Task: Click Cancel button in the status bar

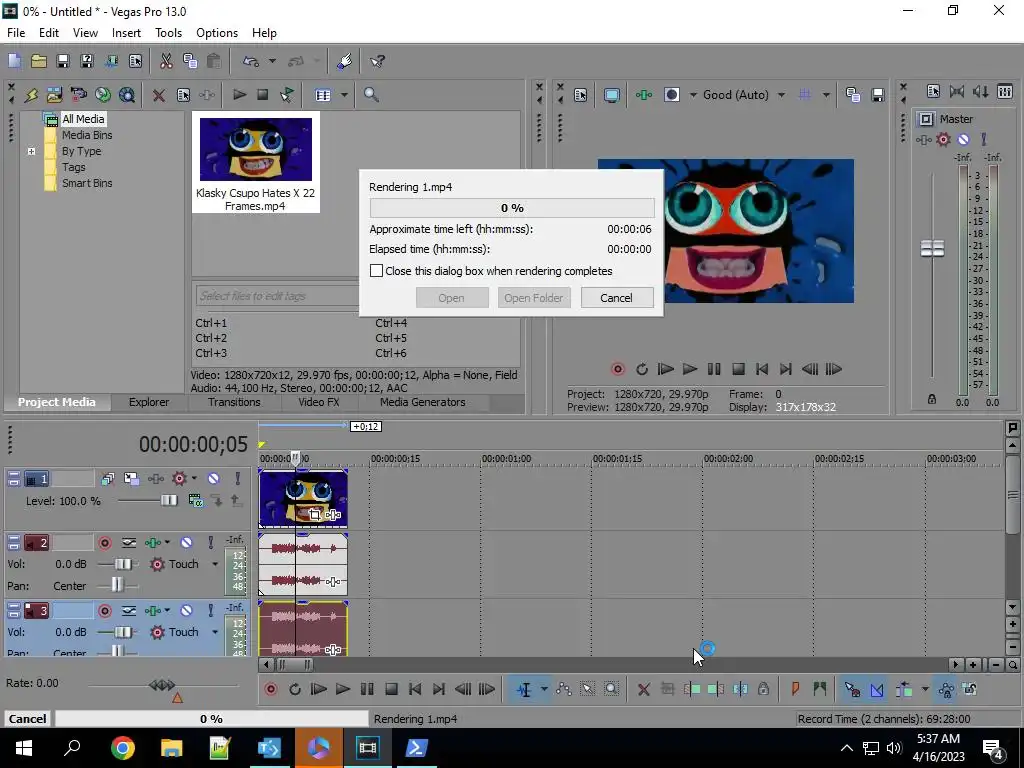Action: 27,718
